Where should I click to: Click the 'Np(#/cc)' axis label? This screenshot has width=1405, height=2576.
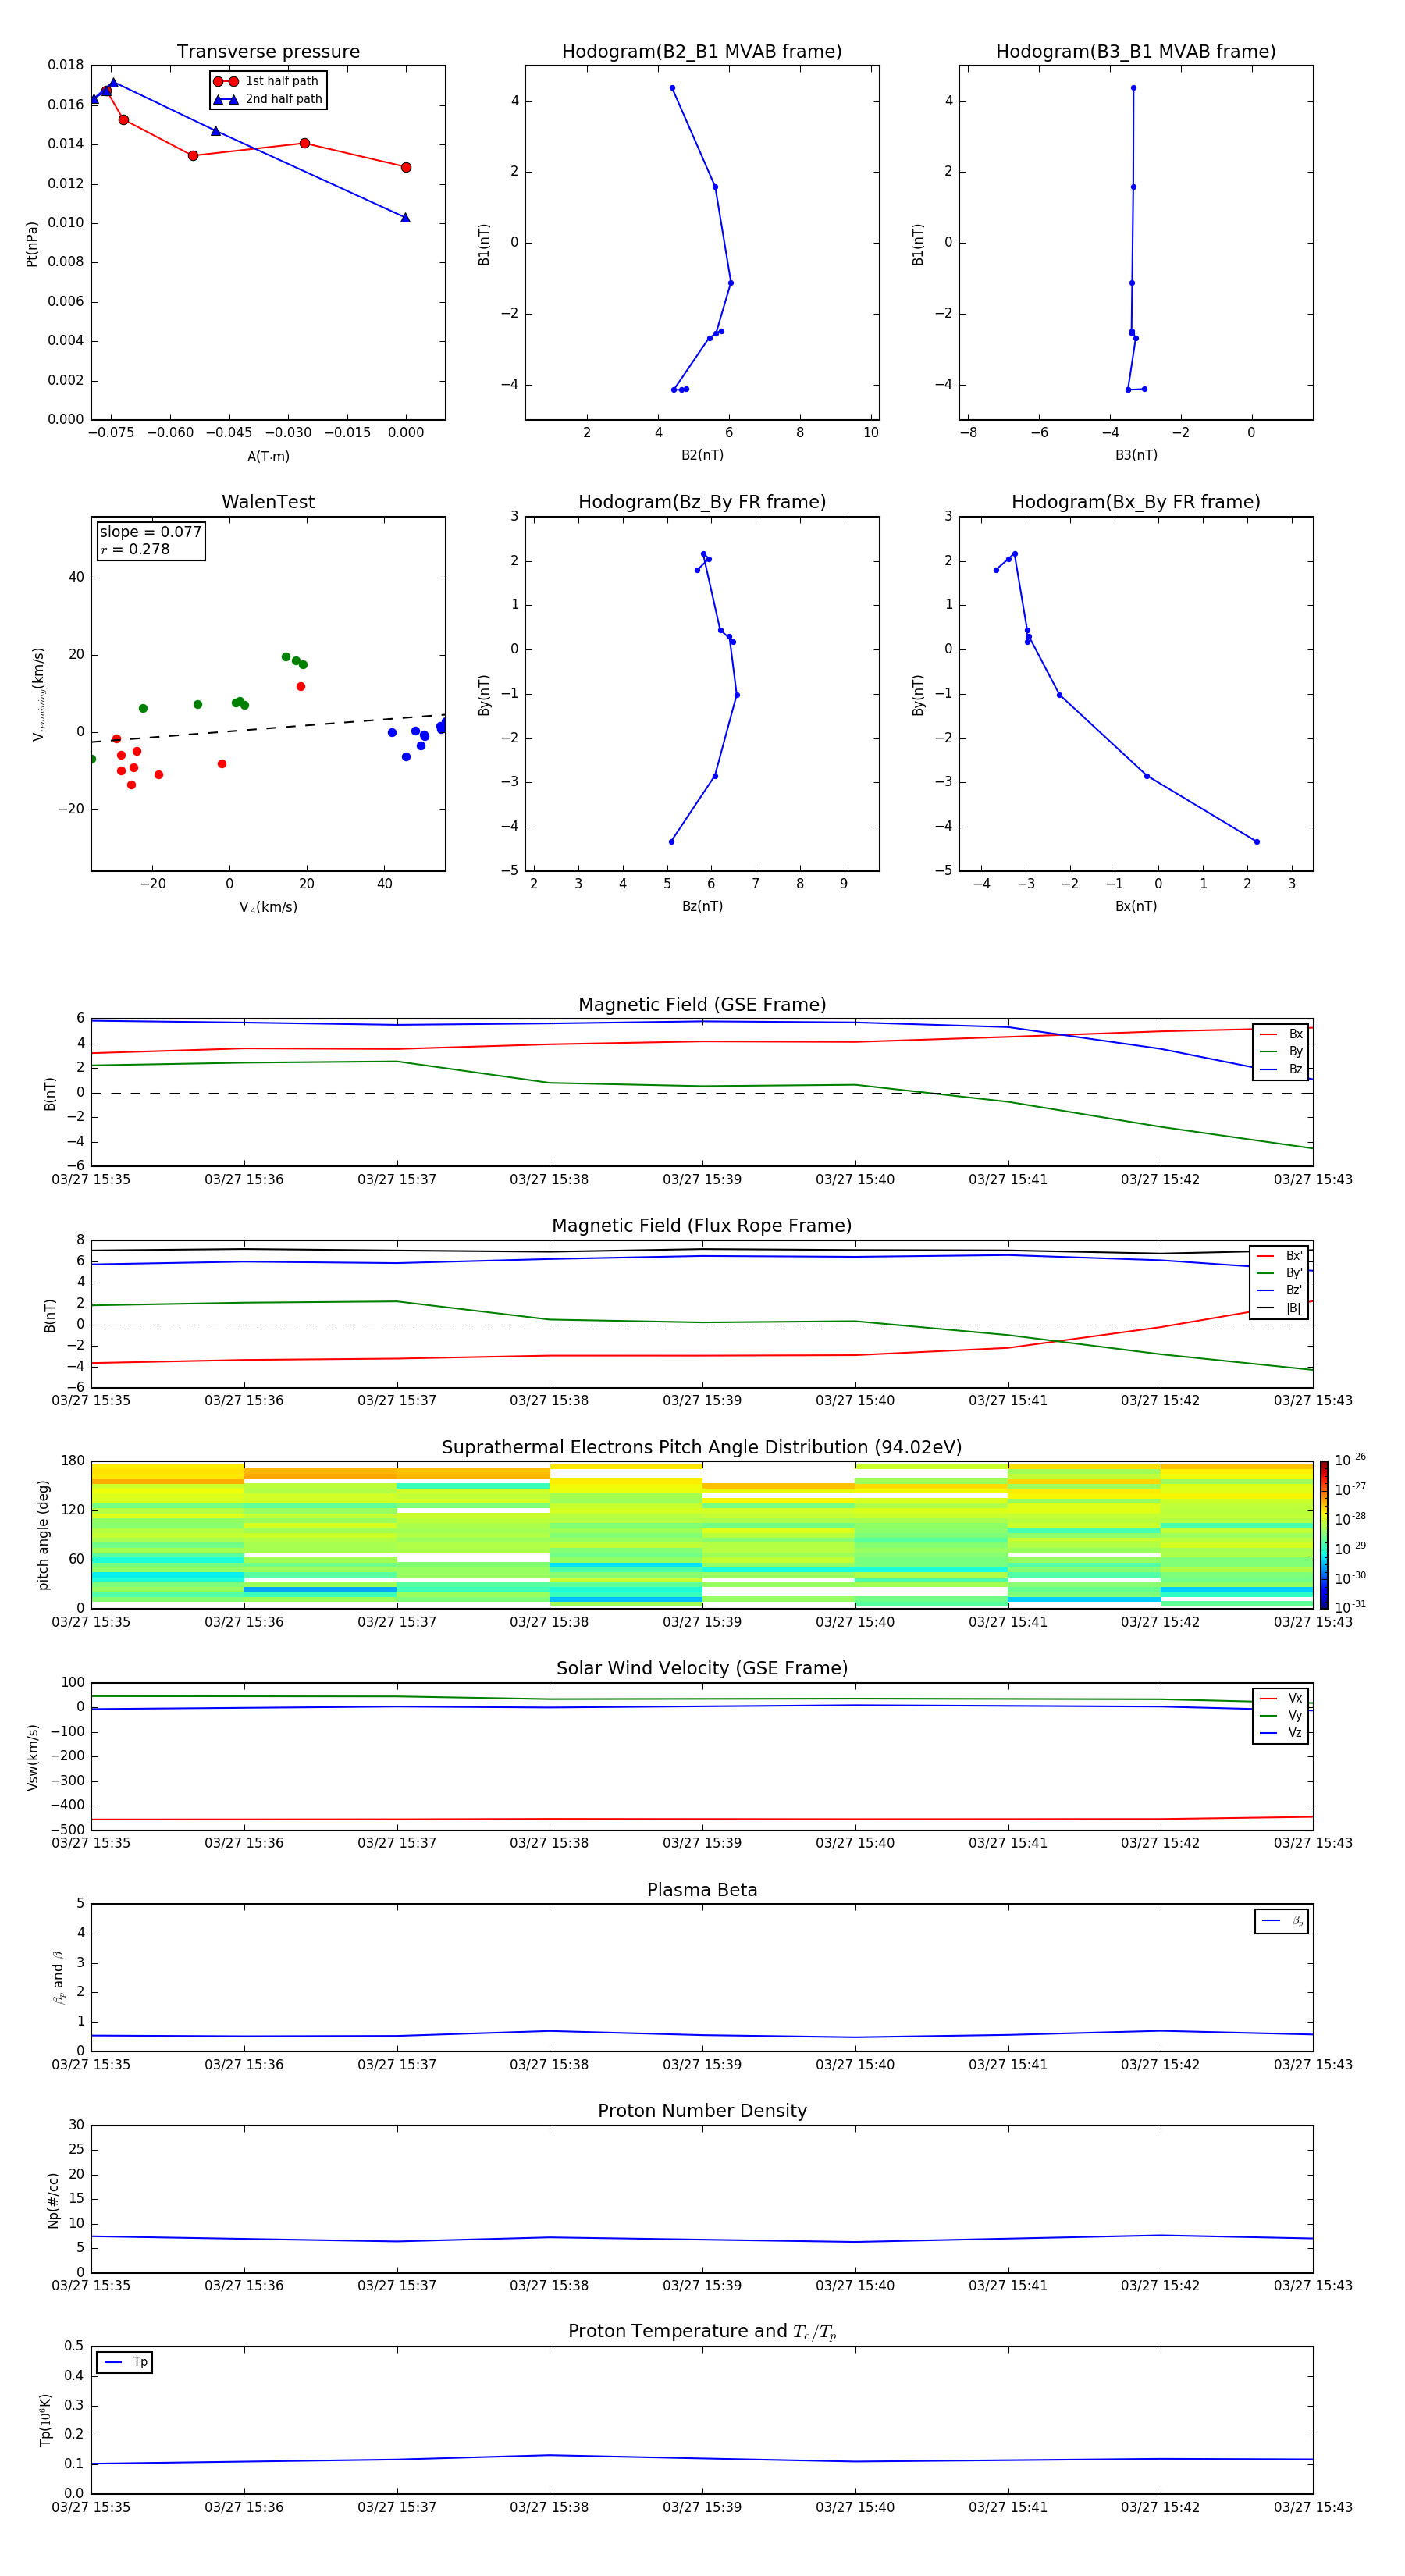point(53,2199)
